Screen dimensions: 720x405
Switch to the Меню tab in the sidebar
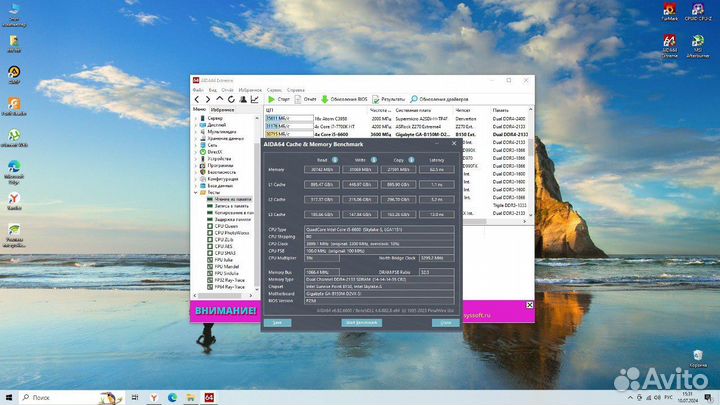[199, 109]
